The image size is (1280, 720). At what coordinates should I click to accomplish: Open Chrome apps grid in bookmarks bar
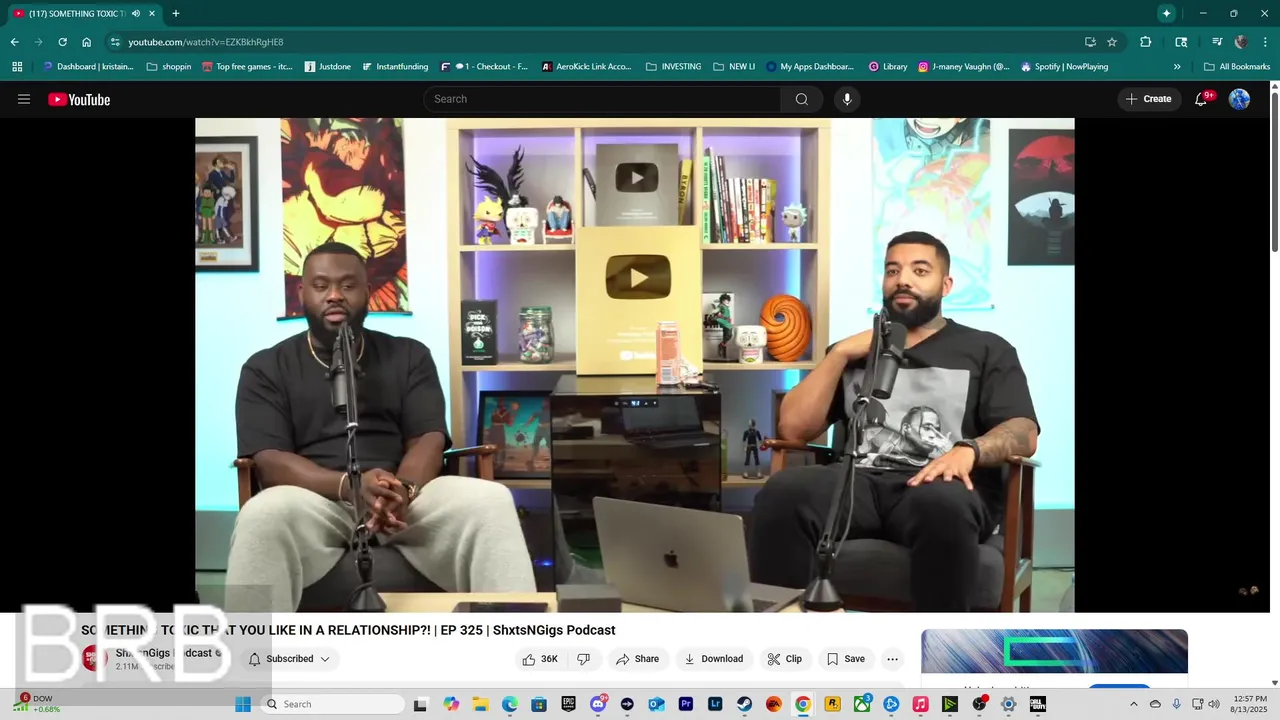pos(17,67)
